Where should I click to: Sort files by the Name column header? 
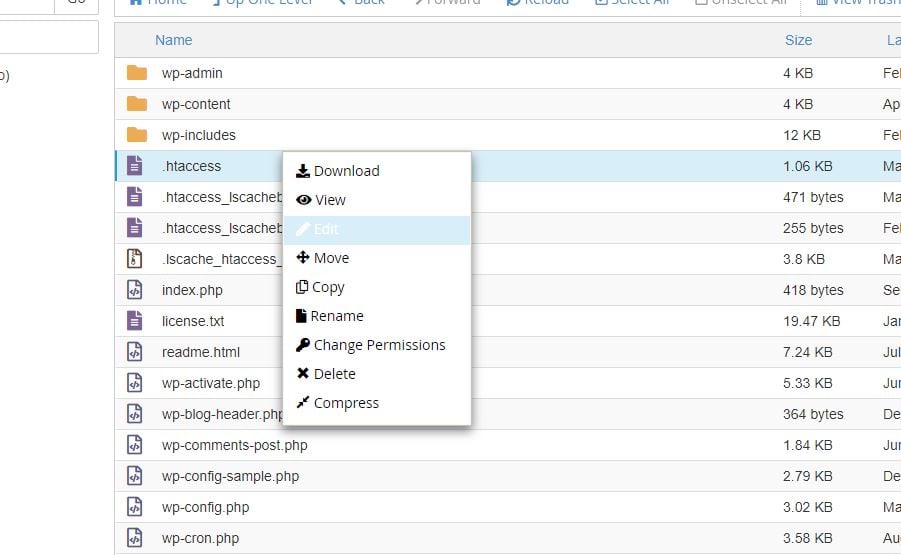click(x=173, y=40)
